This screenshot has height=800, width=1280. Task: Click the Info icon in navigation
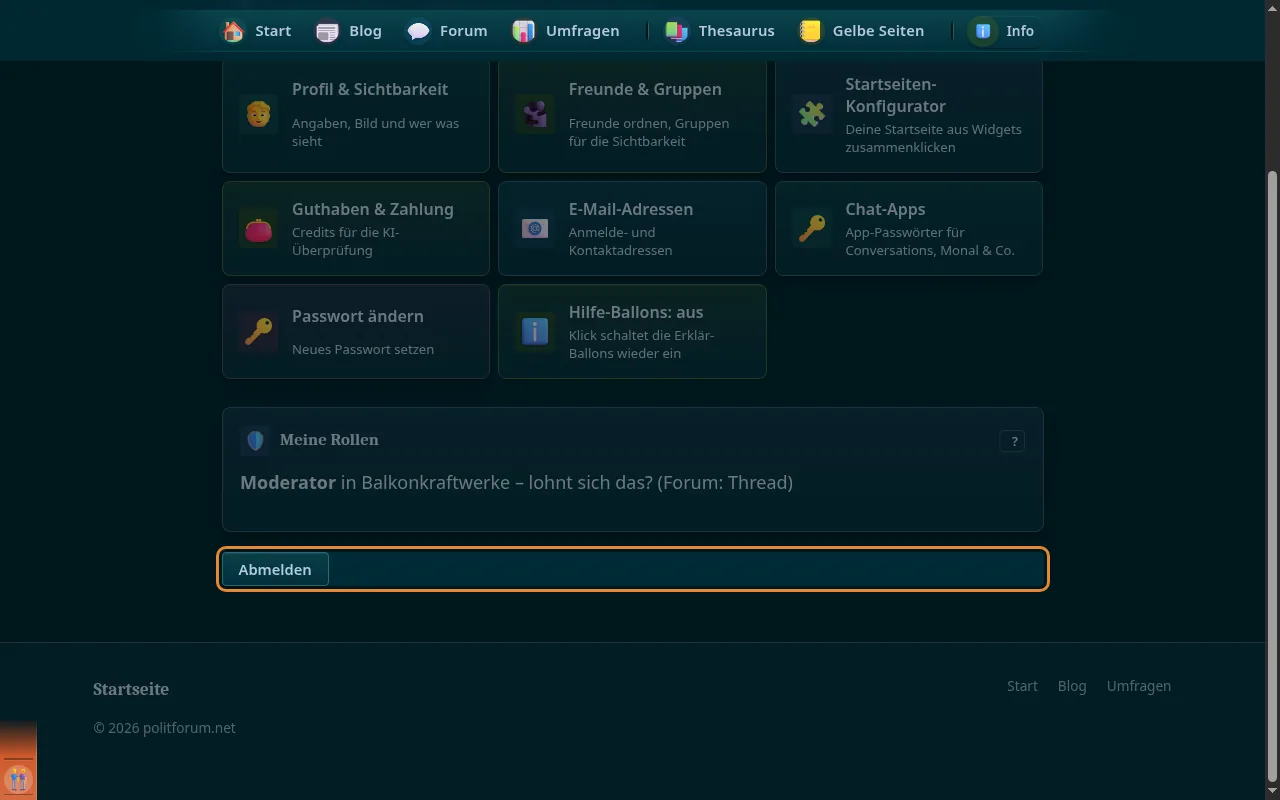point(983,31)
